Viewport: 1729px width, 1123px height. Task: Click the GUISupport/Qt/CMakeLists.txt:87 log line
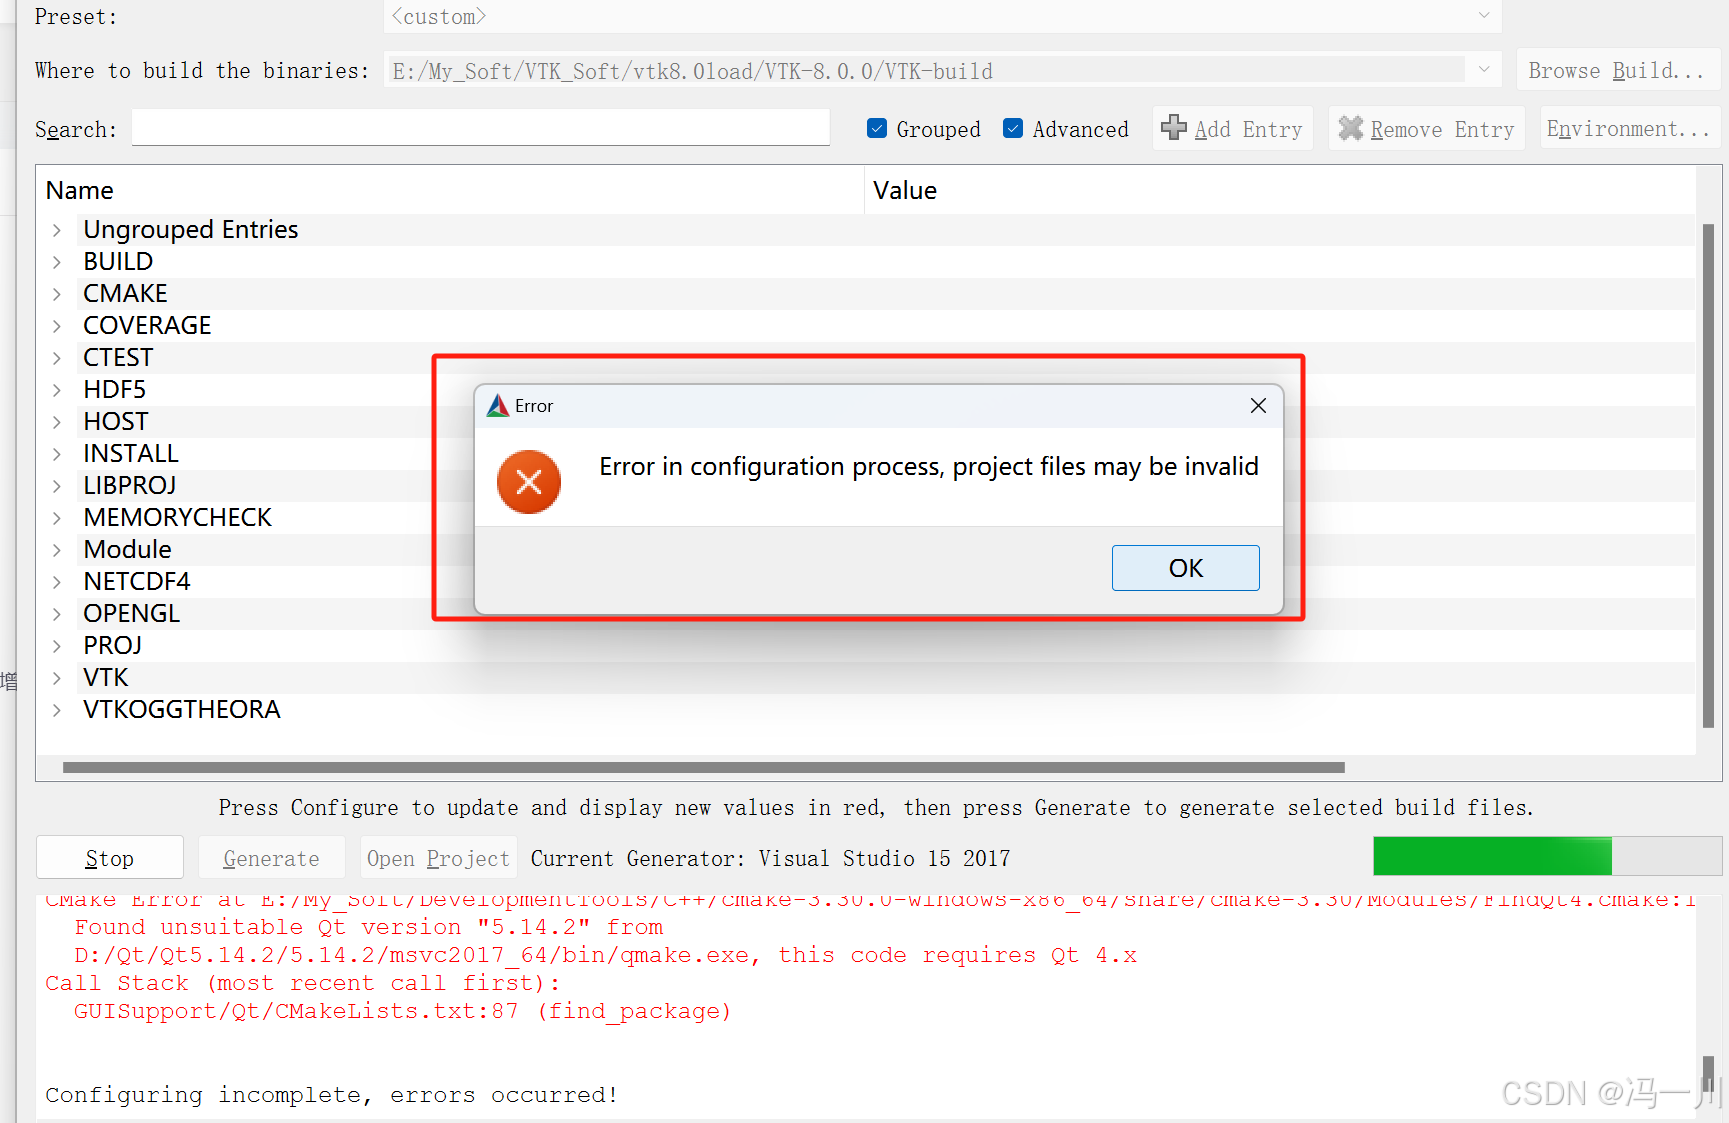coord(402,1011)
